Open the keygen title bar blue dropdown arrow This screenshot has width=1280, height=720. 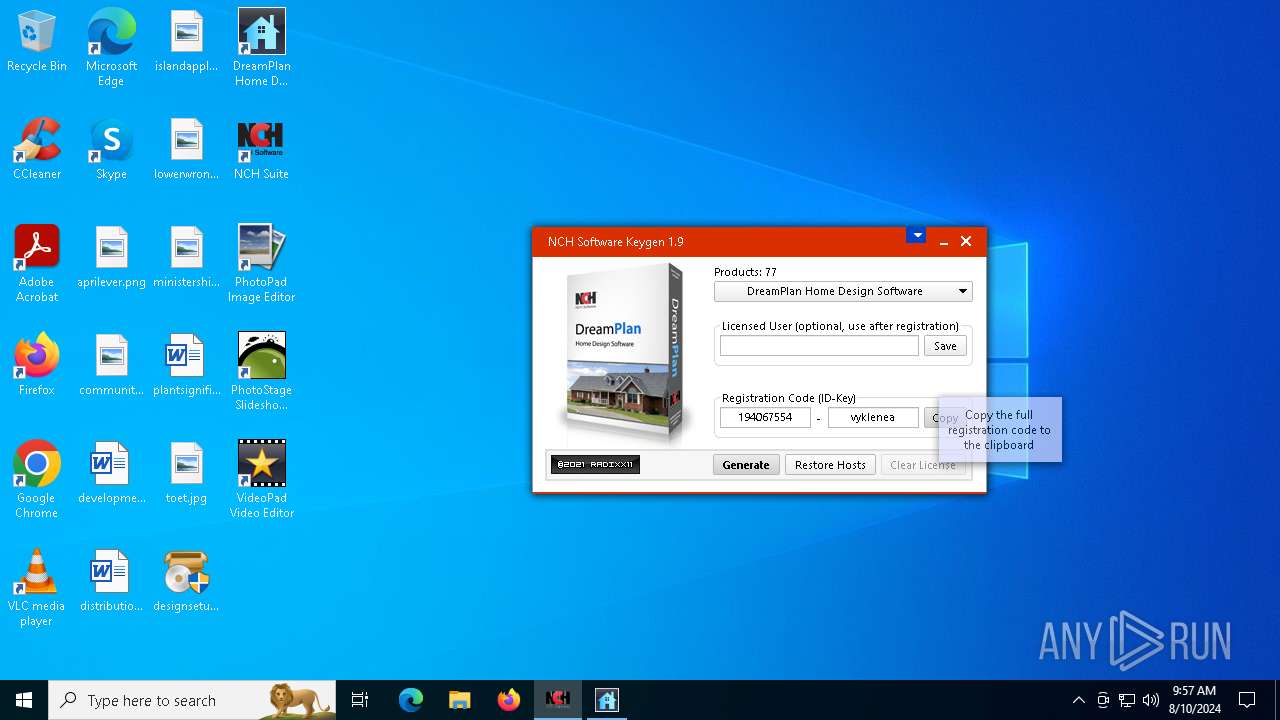[x=917, y=236]
